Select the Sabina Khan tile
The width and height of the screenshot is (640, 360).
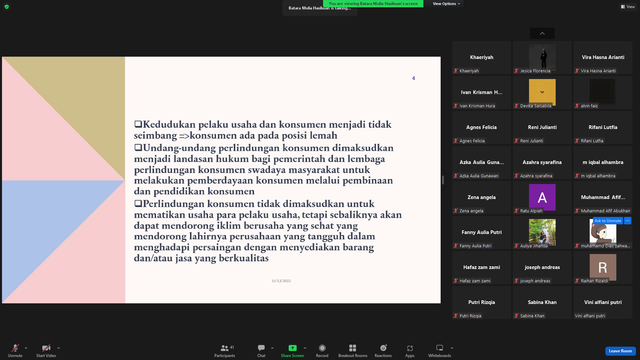(542, 303)
